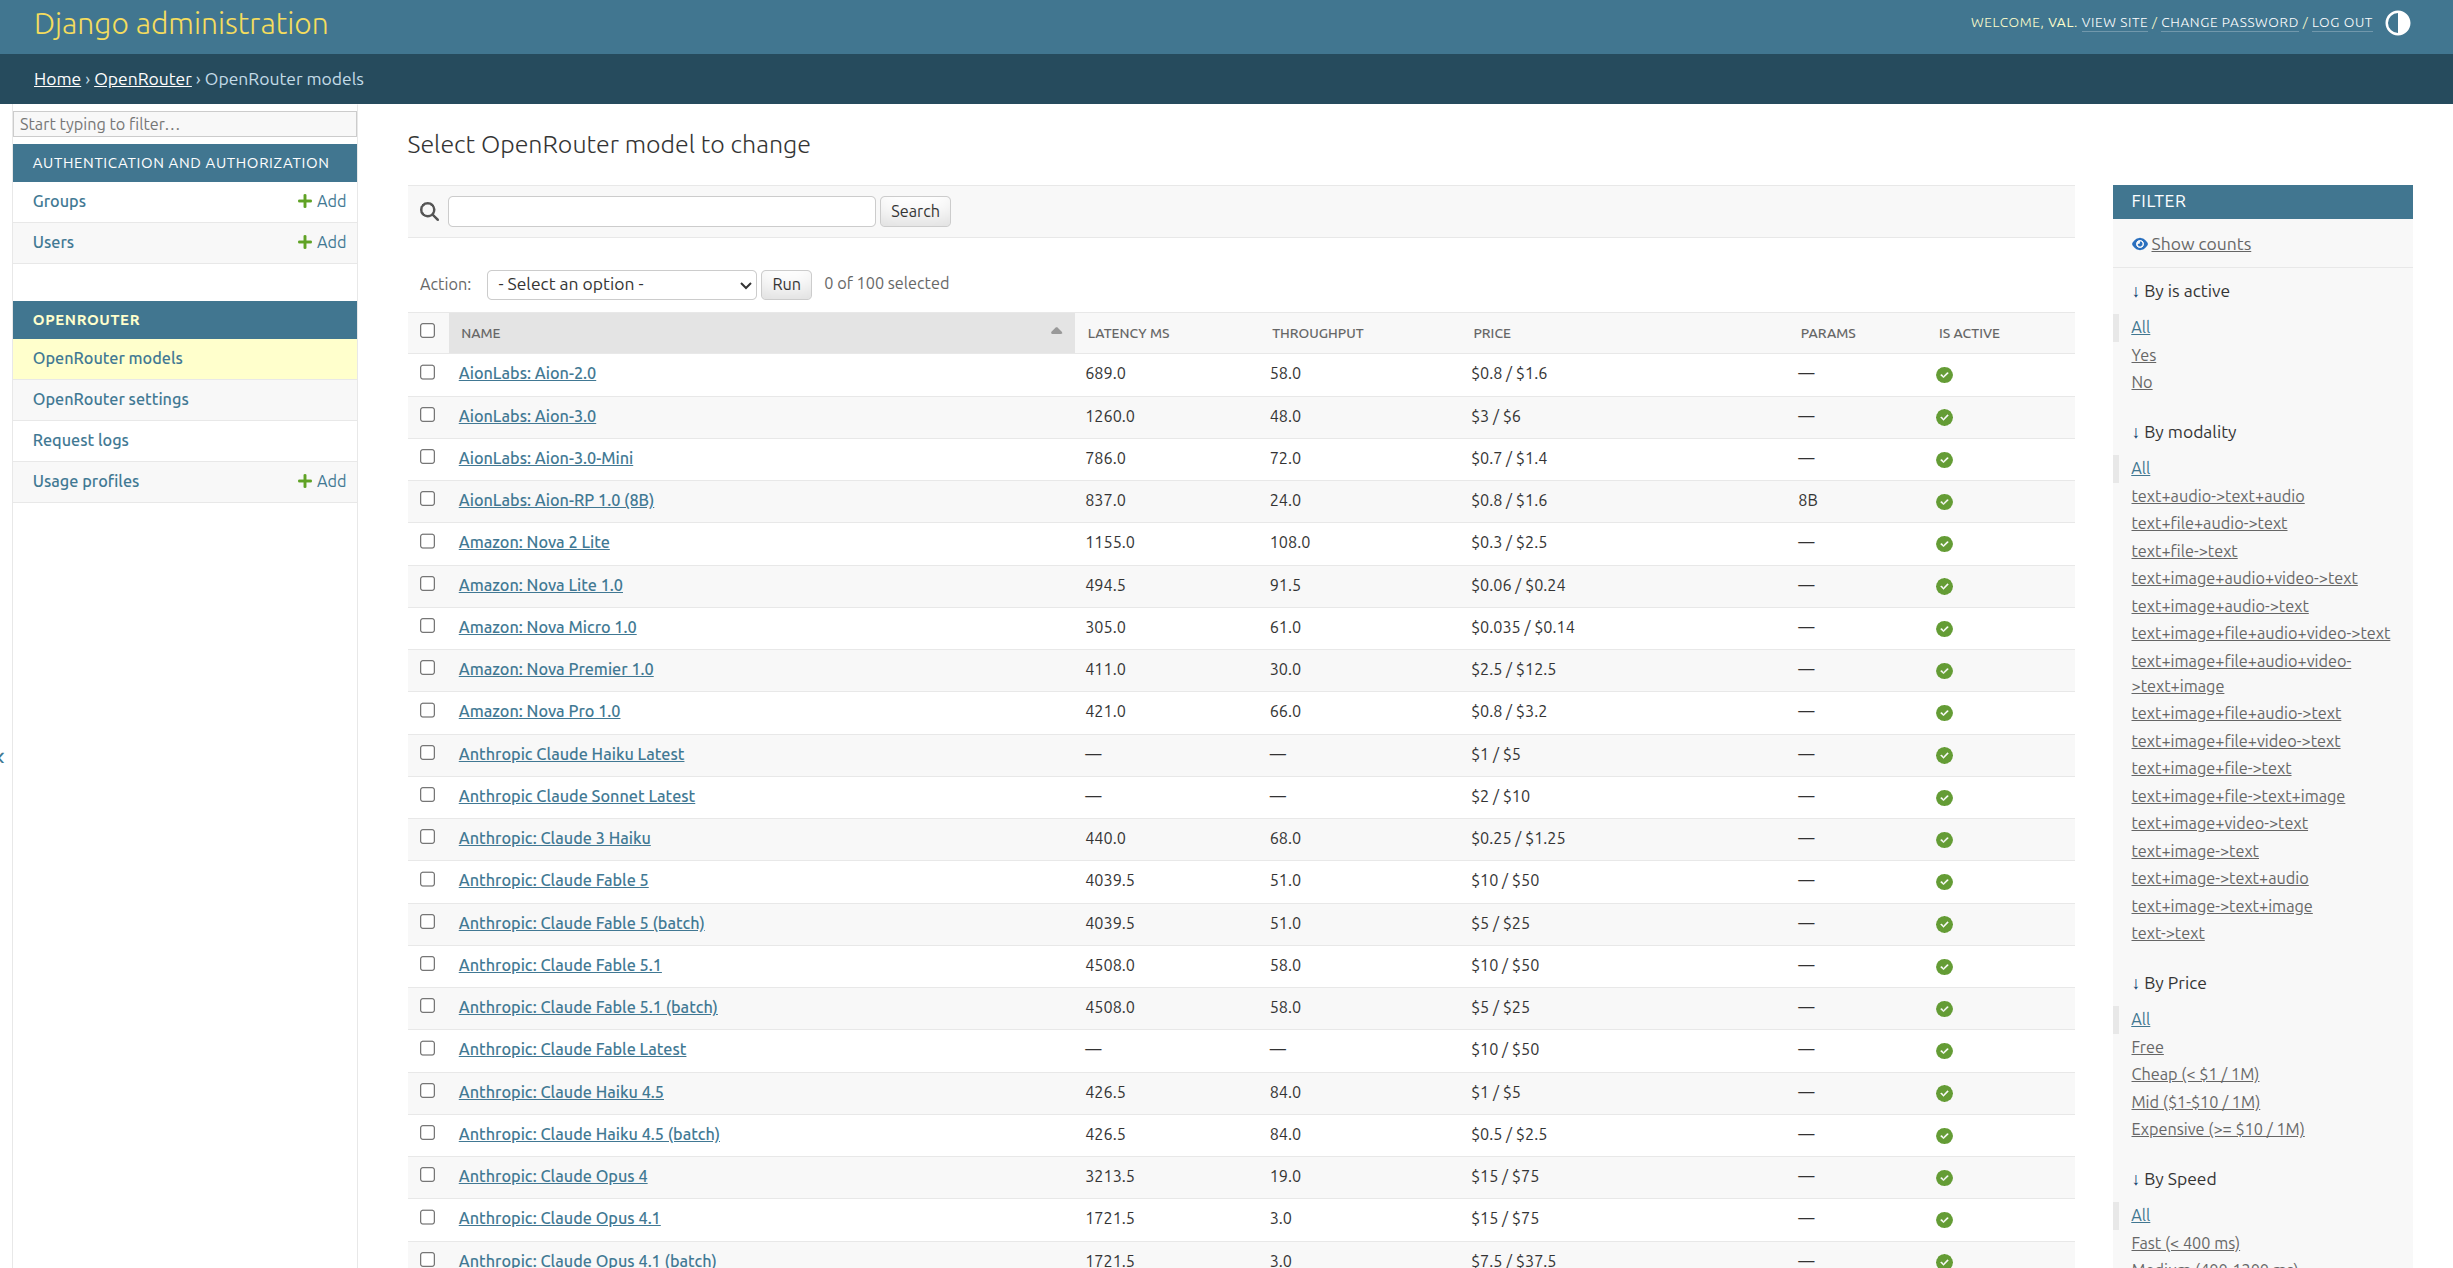The image size is (2453, 1268).
Task: Collapse the By modality filter section
Action: click(x=2183, y=432)
